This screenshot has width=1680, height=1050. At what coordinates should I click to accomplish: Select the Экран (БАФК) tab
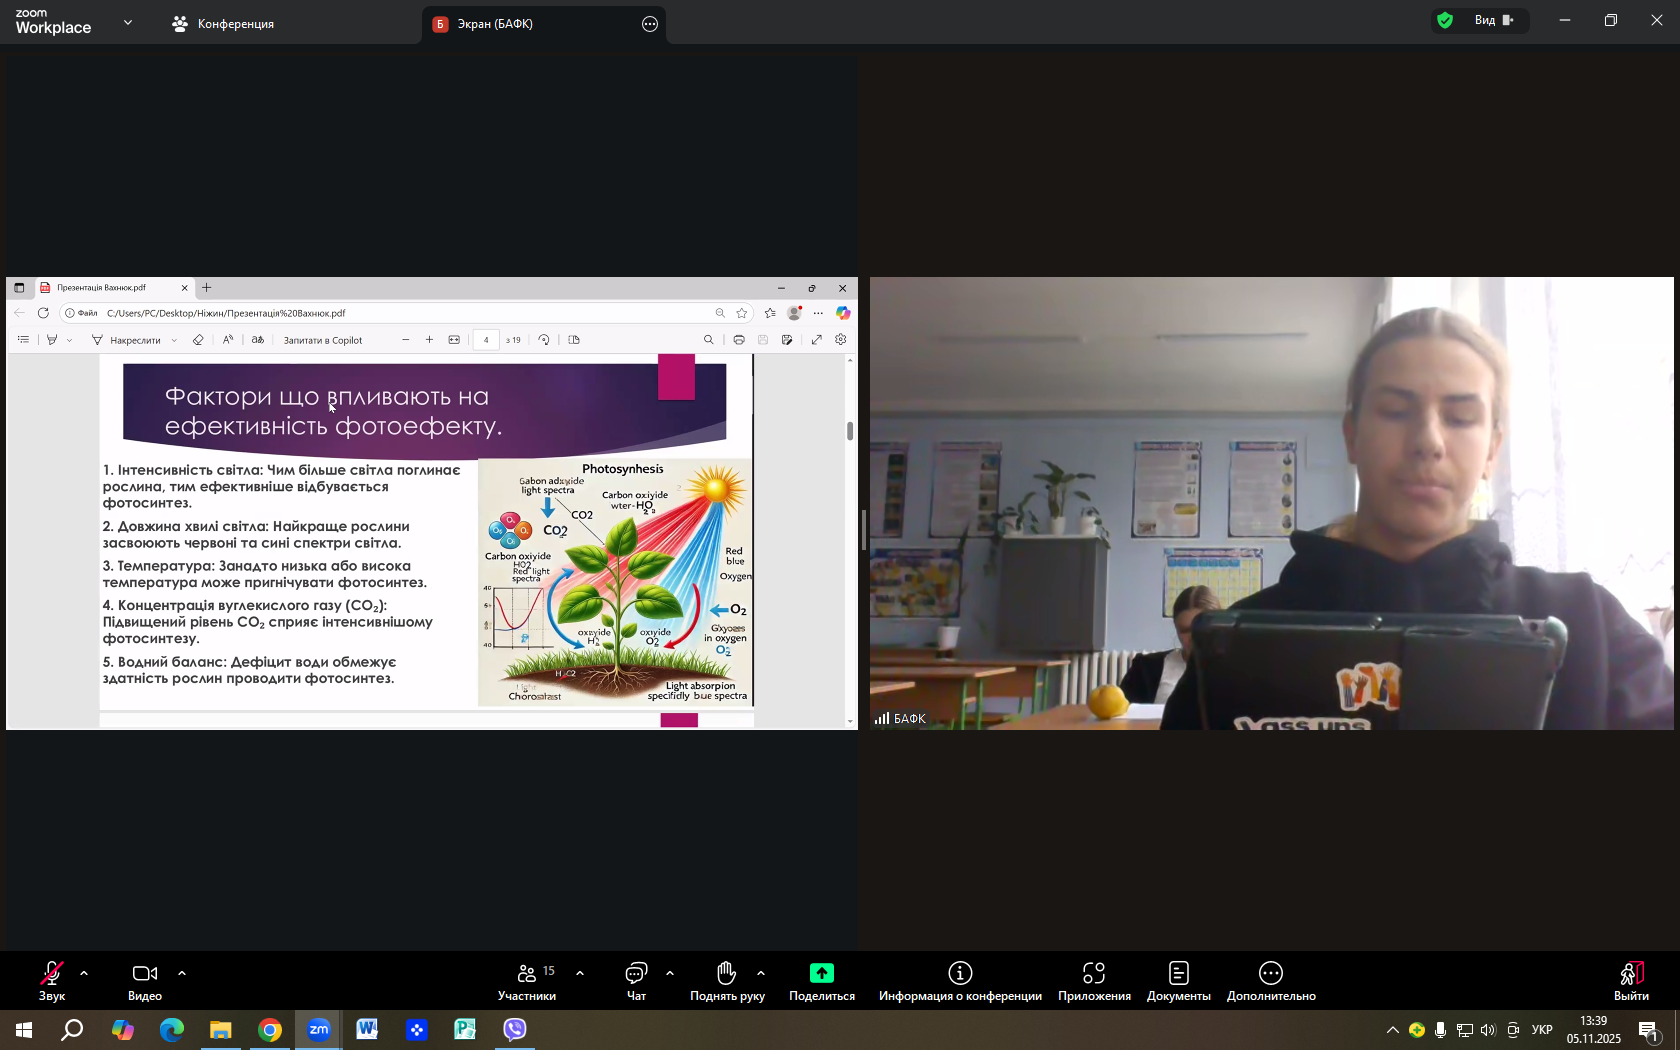pos(495,24)
